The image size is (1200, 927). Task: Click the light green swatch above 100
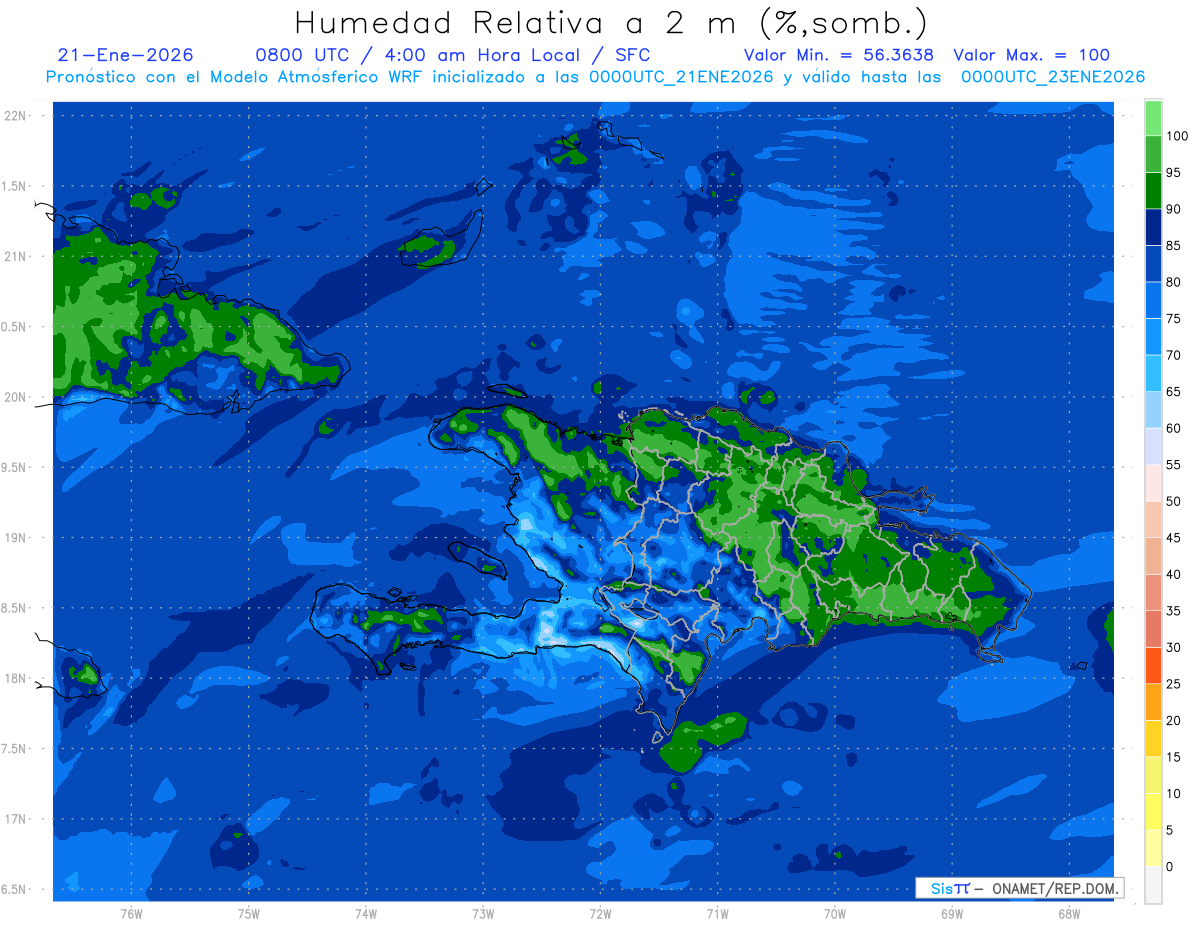pos(1153,118)
